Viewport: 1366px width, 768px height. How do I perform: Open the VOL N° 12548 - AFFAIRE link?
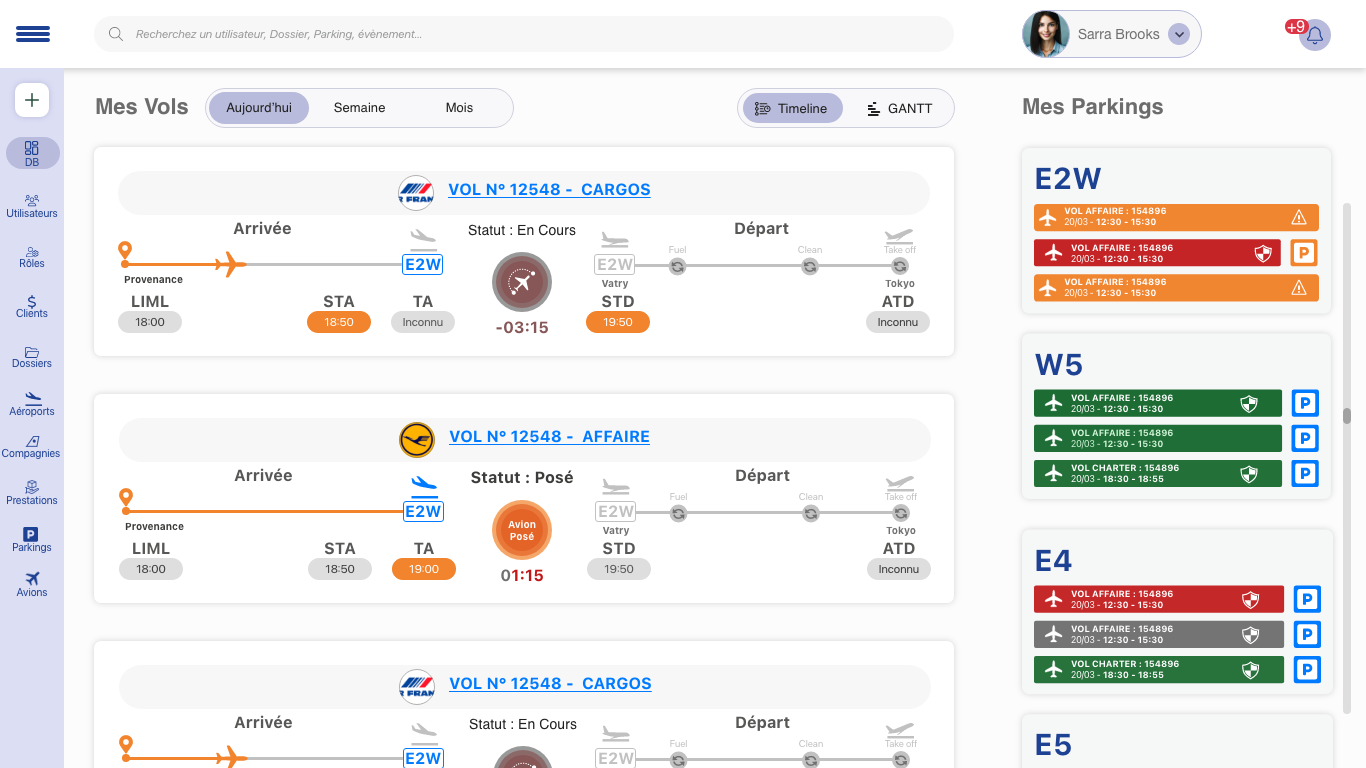click(x=549, y=437)
